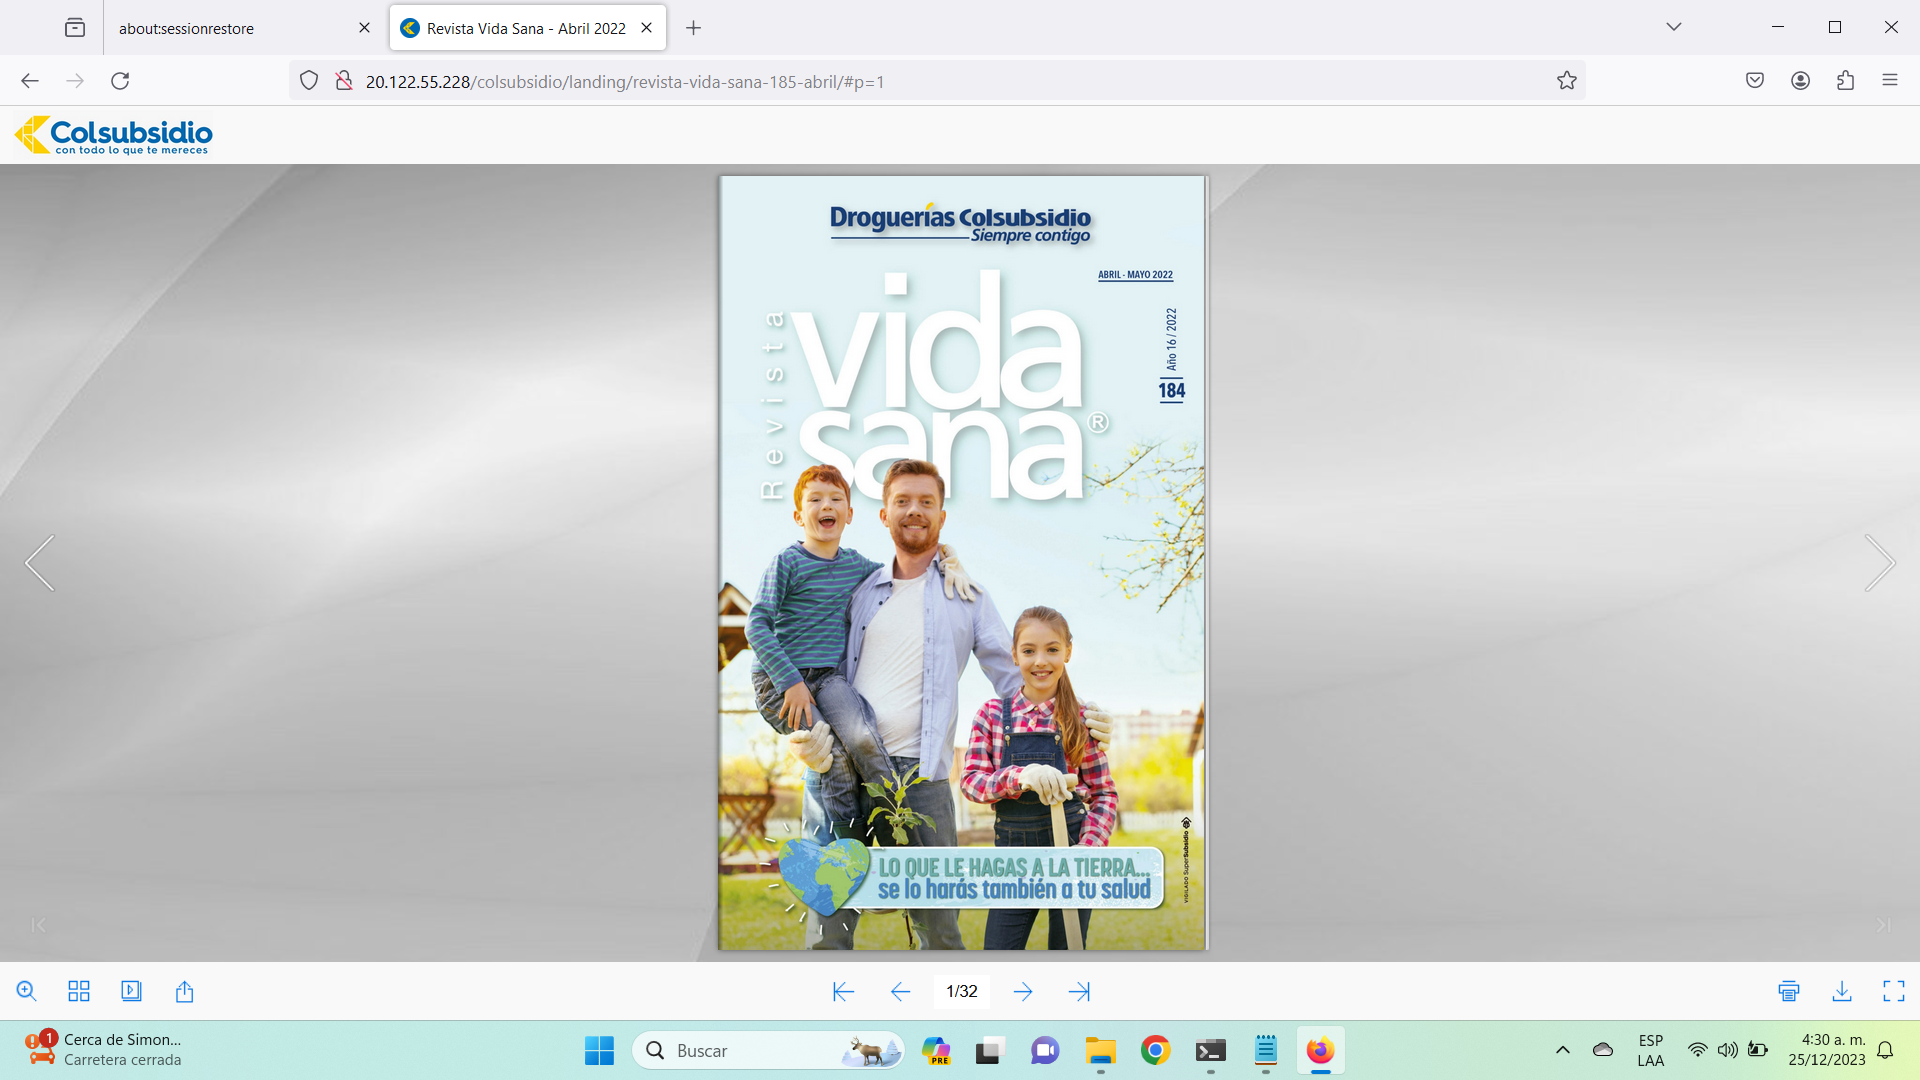Flip forward with right side chevron
Screen dimensions: 1920x1080
[x=1879, y=563]
